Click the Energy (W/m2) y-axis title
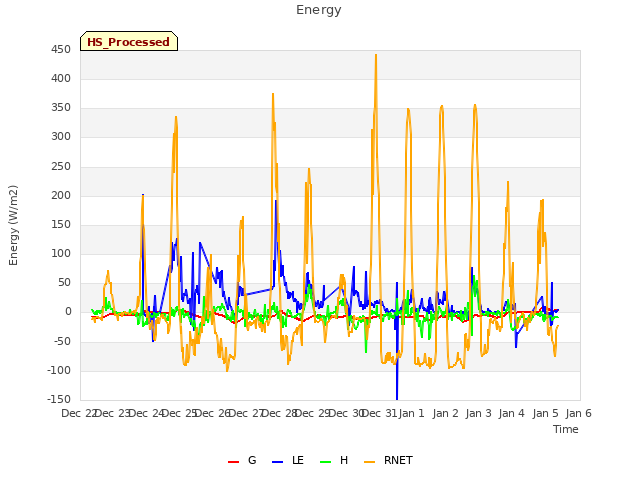 coord(13,225)
